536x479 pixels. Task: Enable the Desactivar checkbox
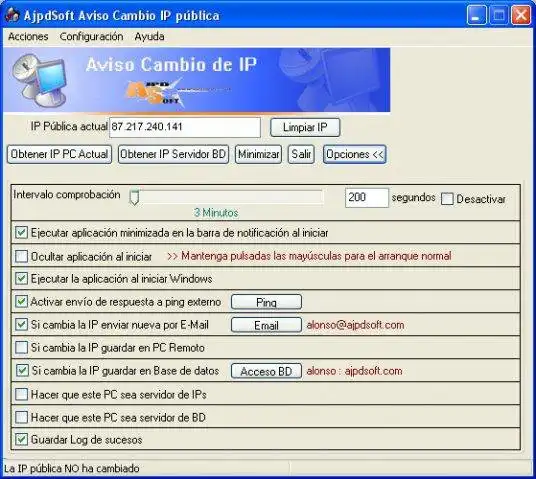point(447,199)
